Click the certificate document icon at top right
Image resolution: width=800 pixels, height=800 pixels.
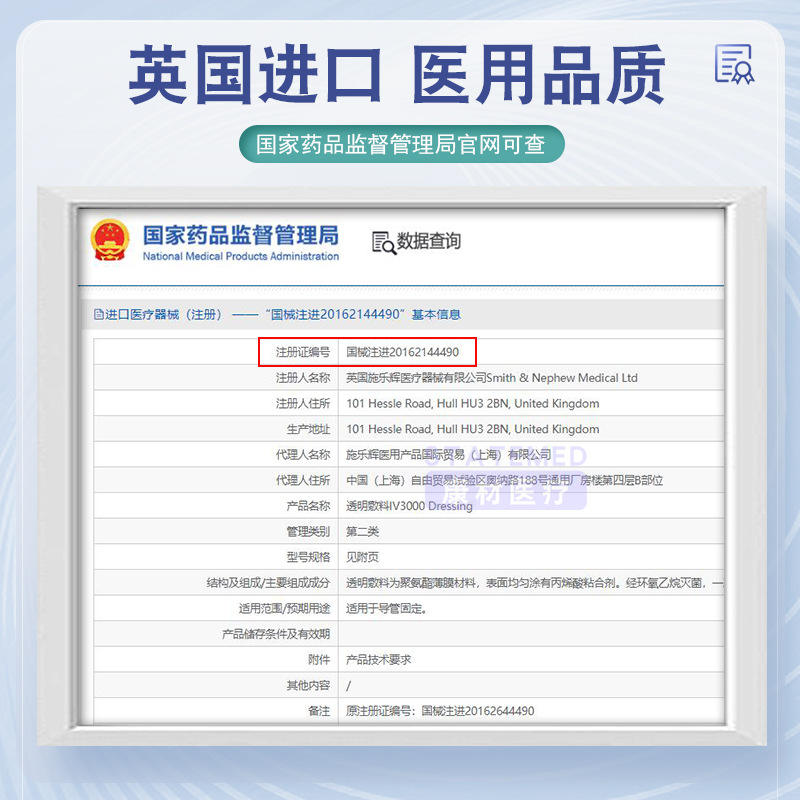(734, 64)
